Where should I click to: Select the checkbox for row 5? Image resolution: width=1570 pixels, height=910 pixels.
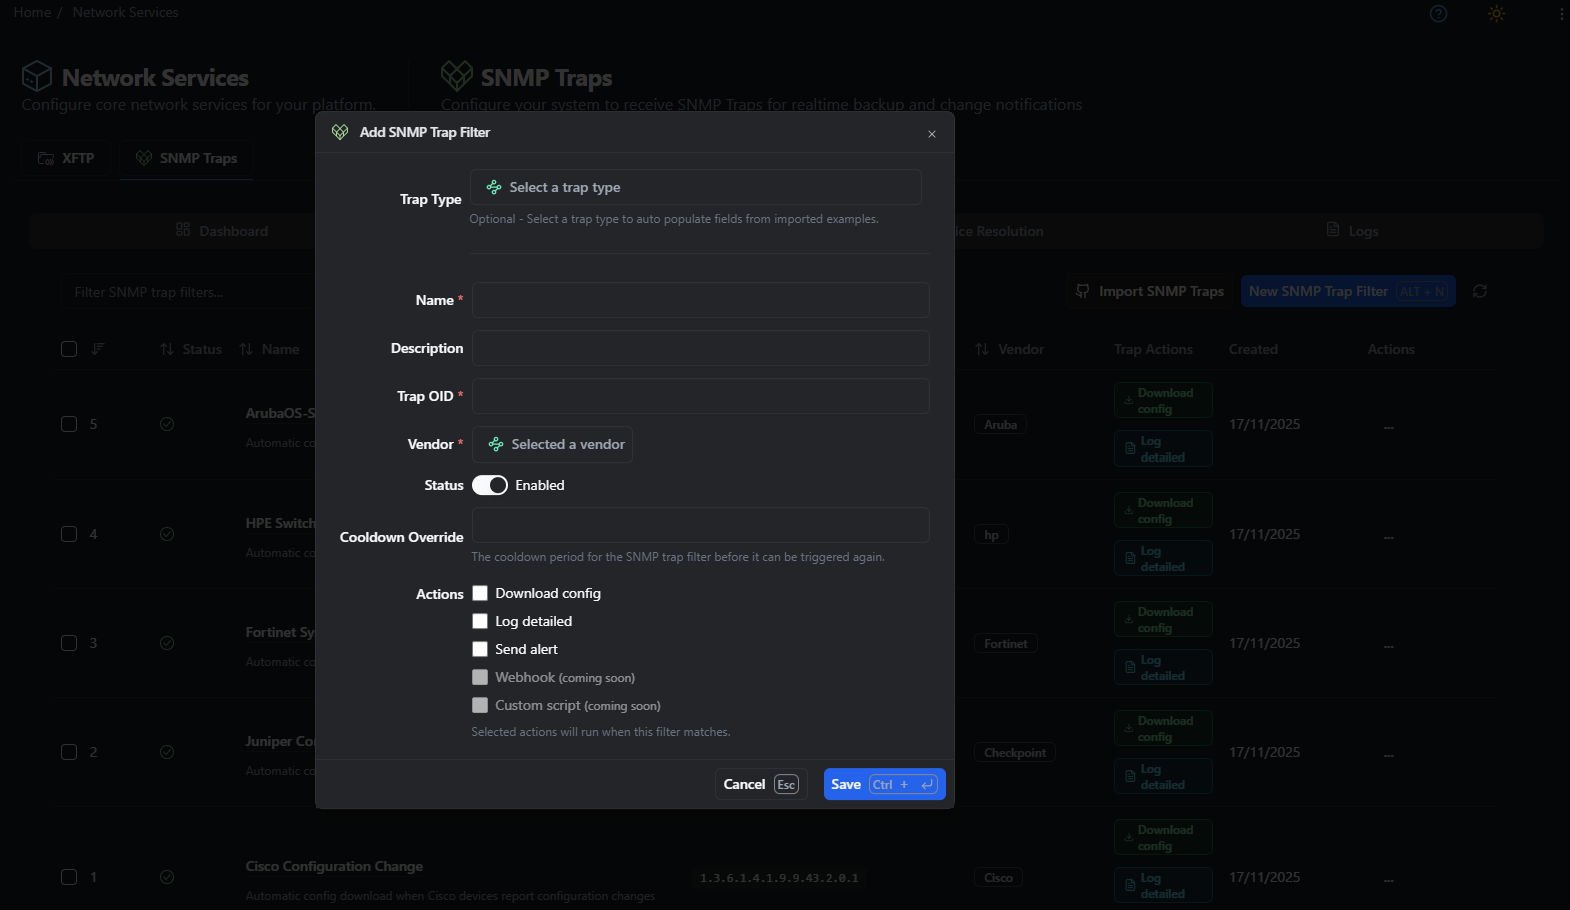pos(69,424)
